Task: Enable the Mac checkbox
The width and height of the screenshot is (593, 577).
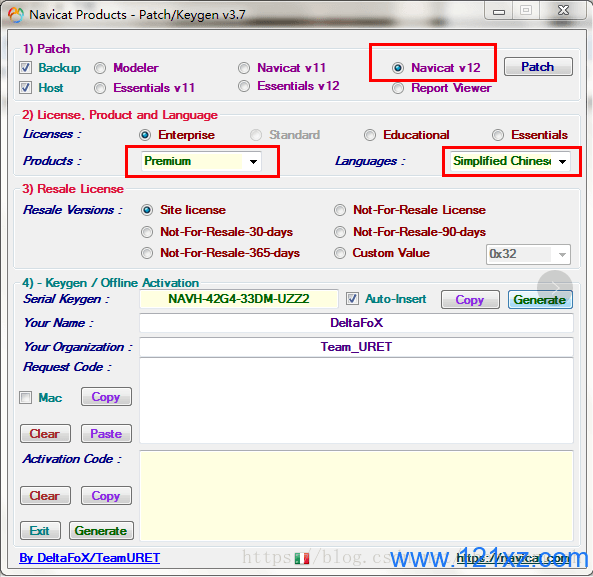Action: click(x=25, y=398)
